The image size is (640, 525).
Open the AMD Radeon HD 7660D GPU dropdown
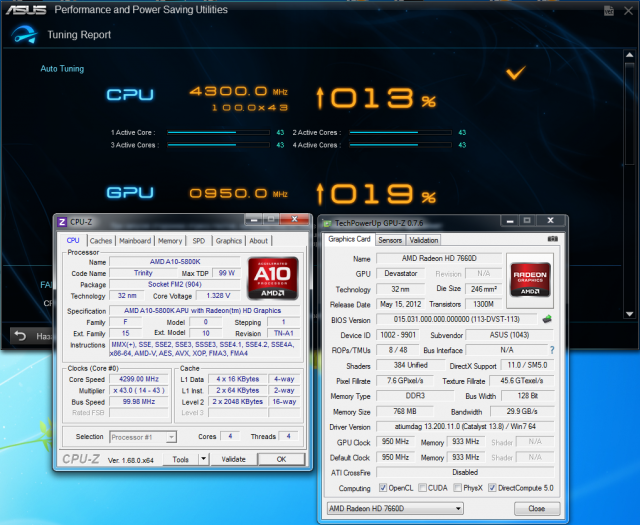(x=395, y=508)
